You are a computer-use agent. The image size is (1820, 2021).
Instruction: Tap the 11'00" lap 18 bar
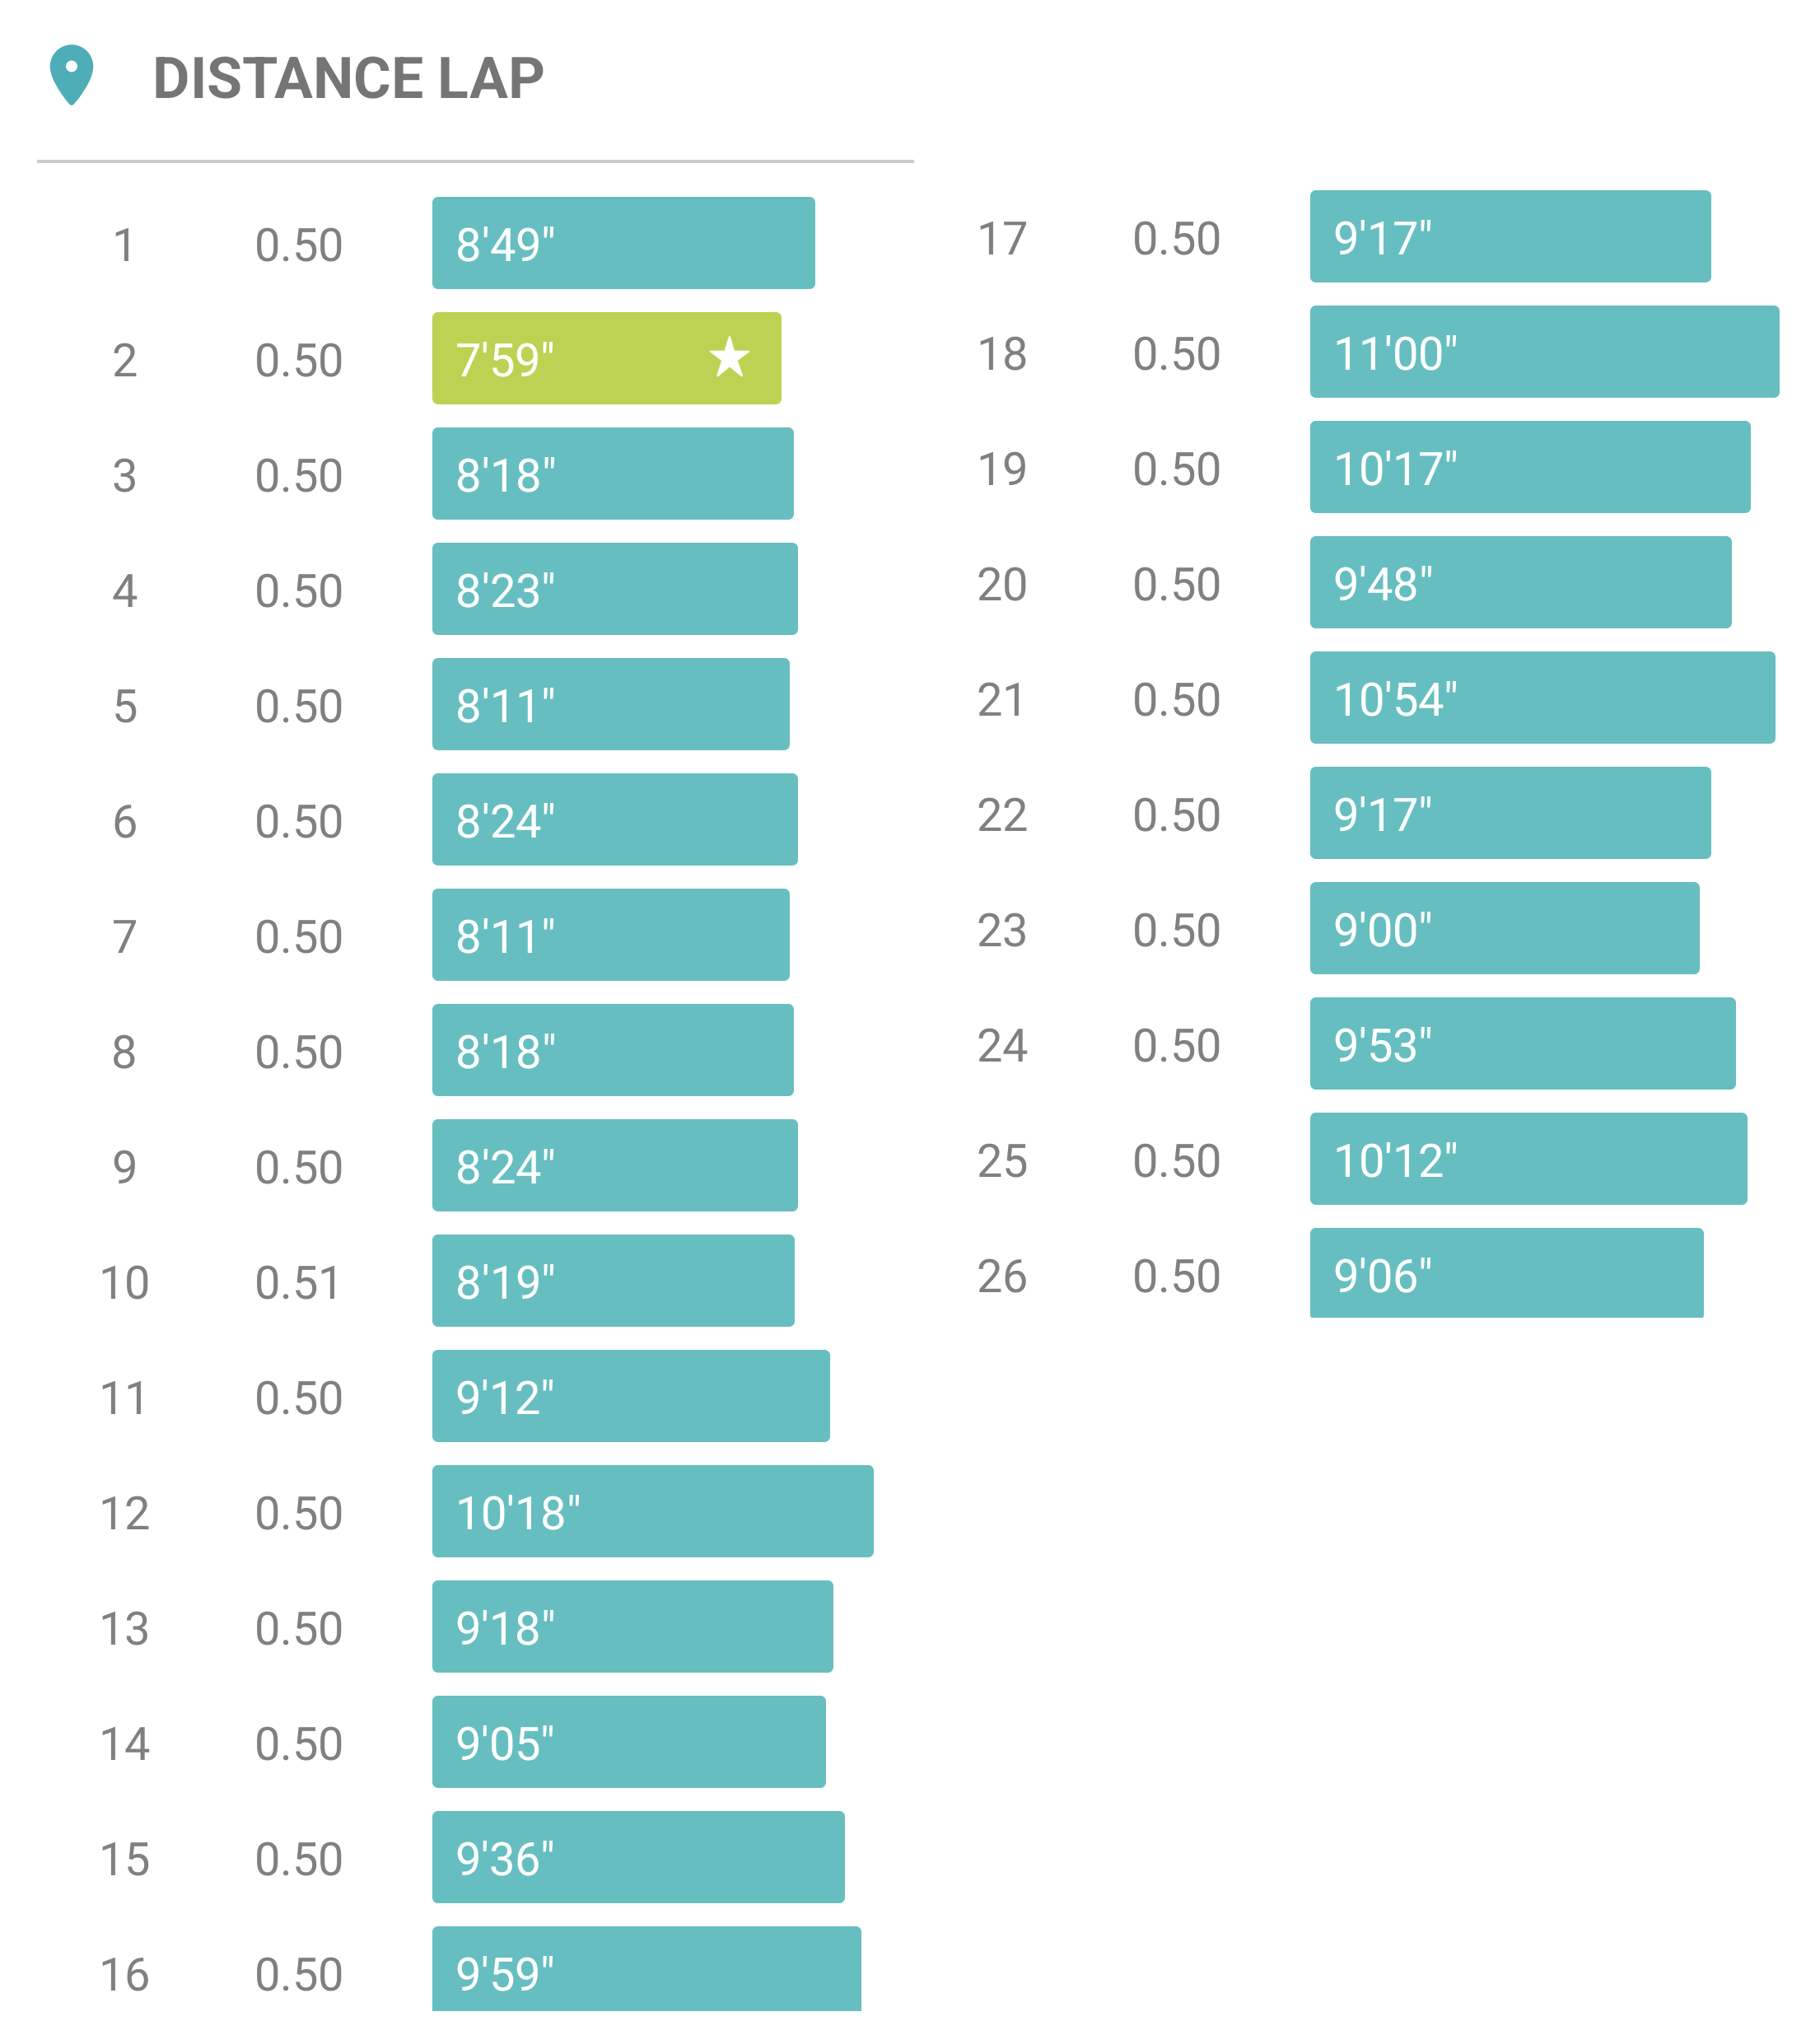point(1543,352)
